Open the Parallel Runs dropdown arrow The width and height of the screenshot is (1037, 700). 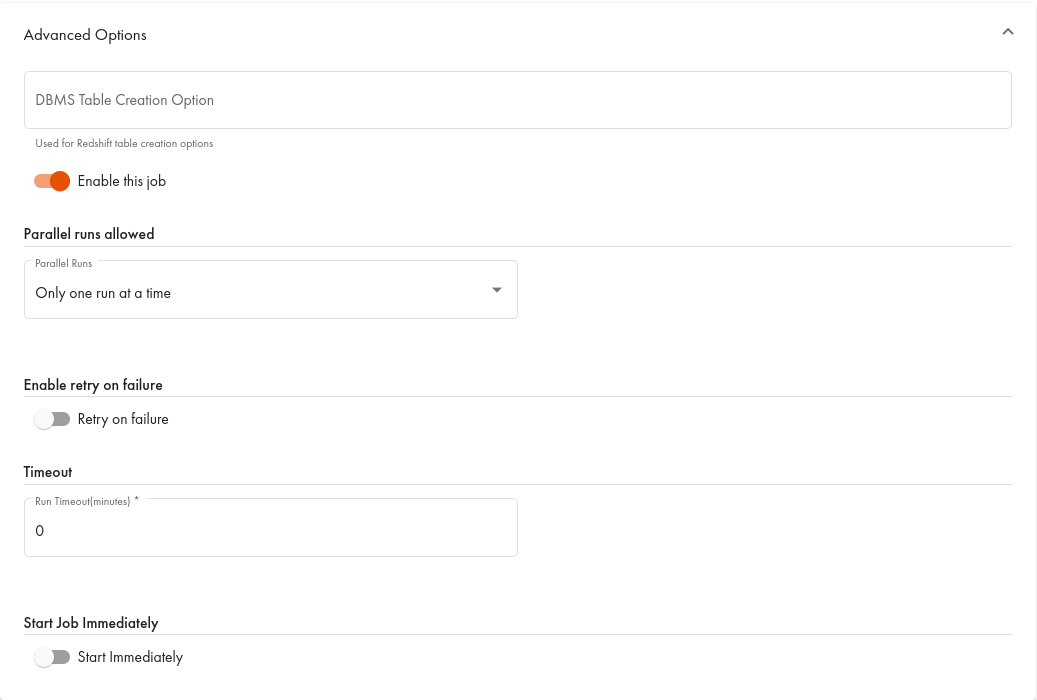click(x=497, y=290)
